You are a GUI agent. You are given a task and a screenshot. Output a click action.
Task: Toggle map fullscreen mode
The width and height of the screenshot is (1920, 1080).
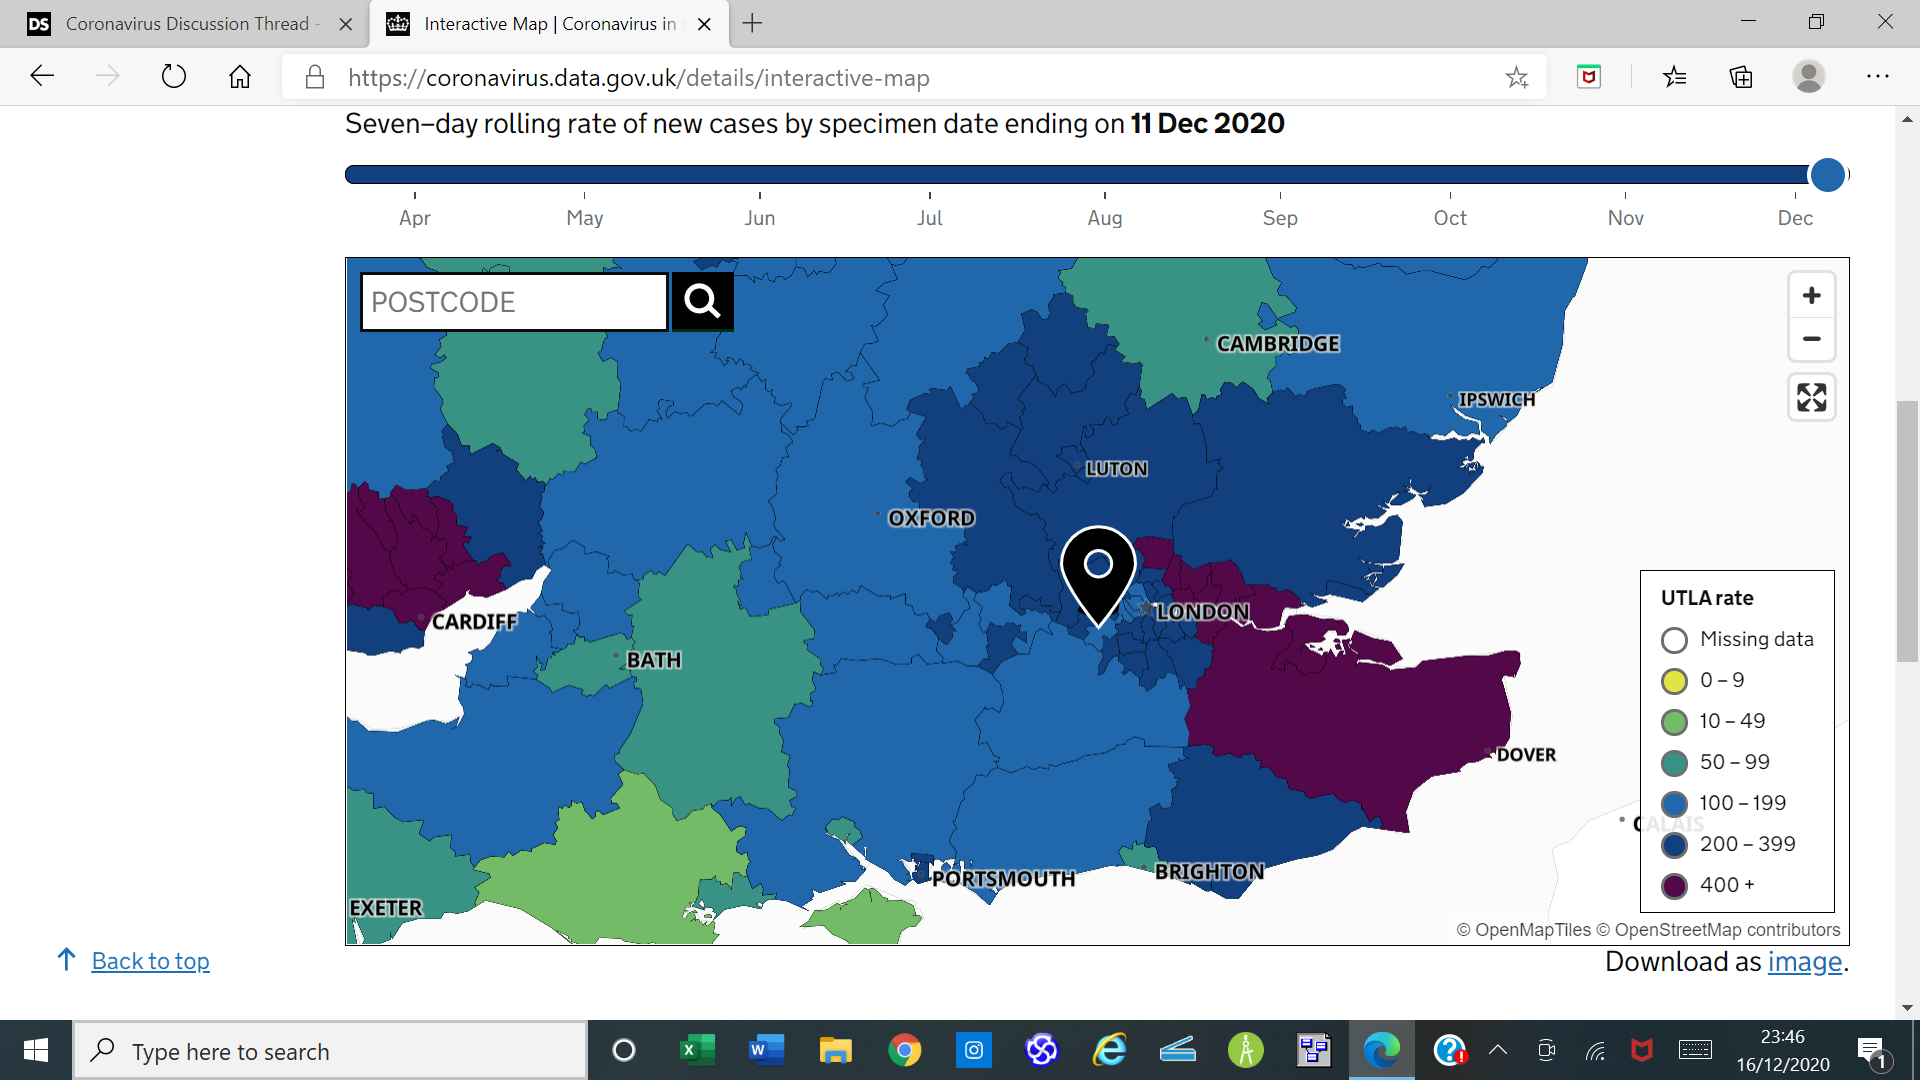tap(1811, 397)
